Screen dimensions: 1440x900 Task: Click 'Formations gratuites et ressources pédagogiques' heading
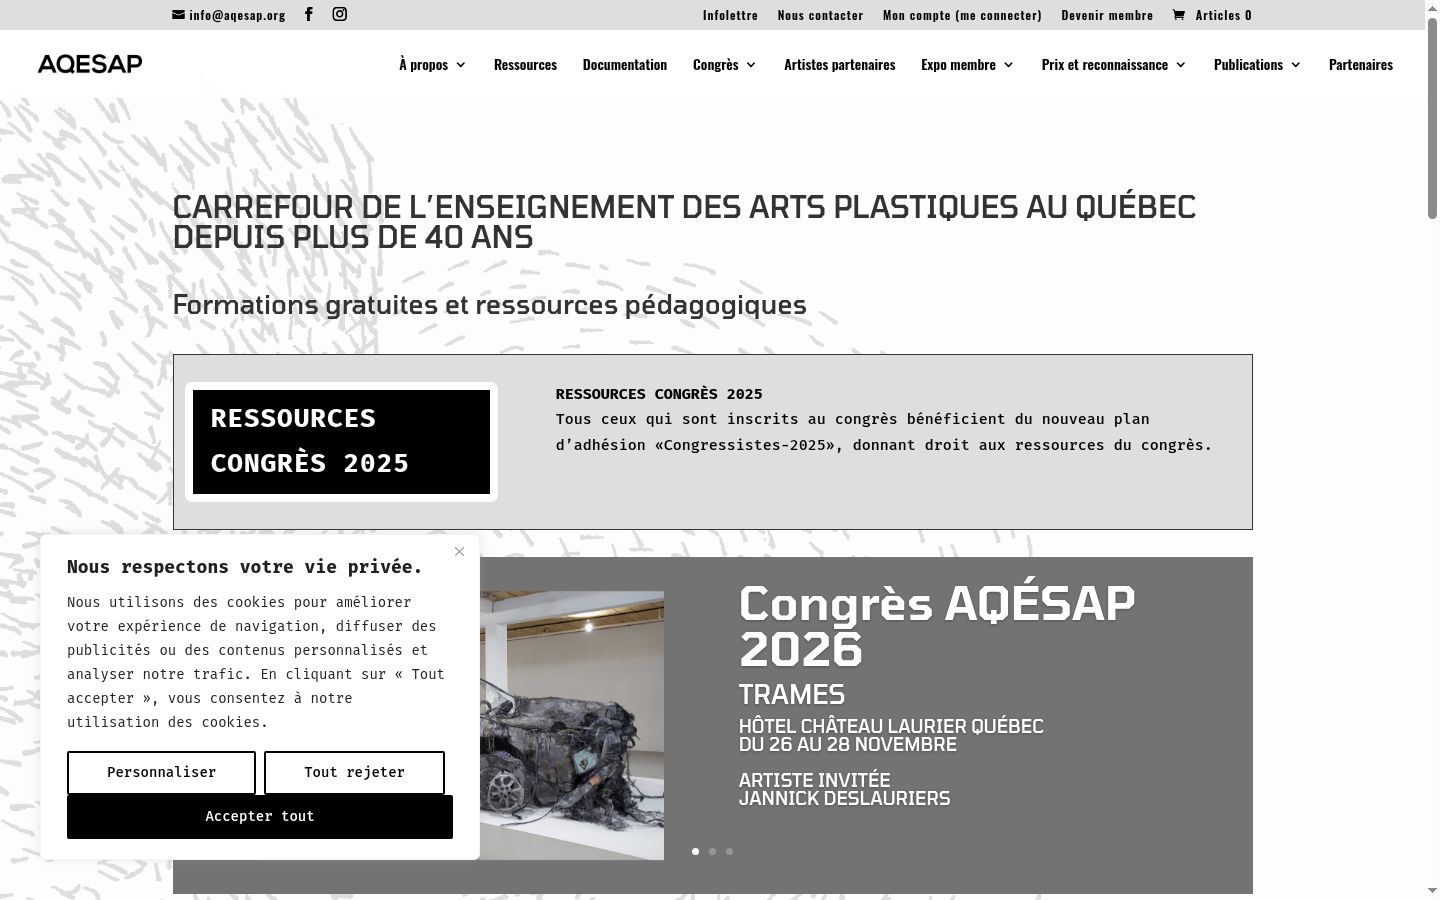490,305
